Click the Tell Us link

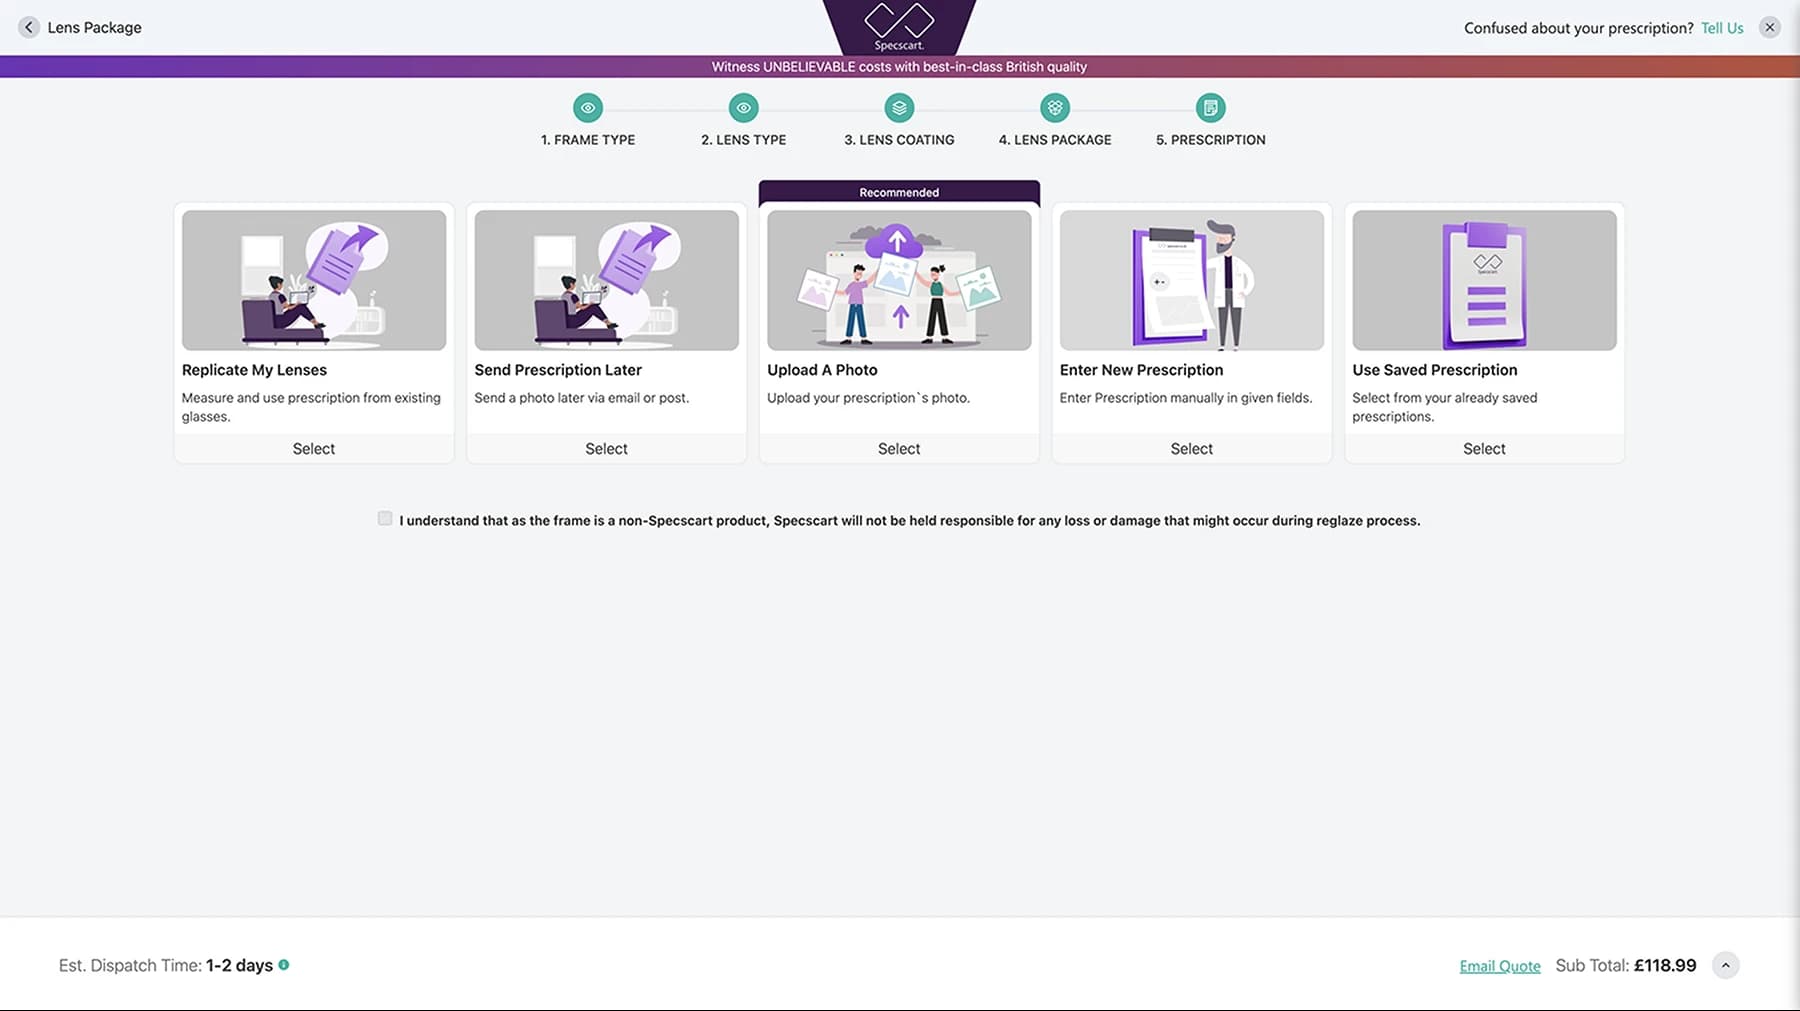[x=1721, y=28]
